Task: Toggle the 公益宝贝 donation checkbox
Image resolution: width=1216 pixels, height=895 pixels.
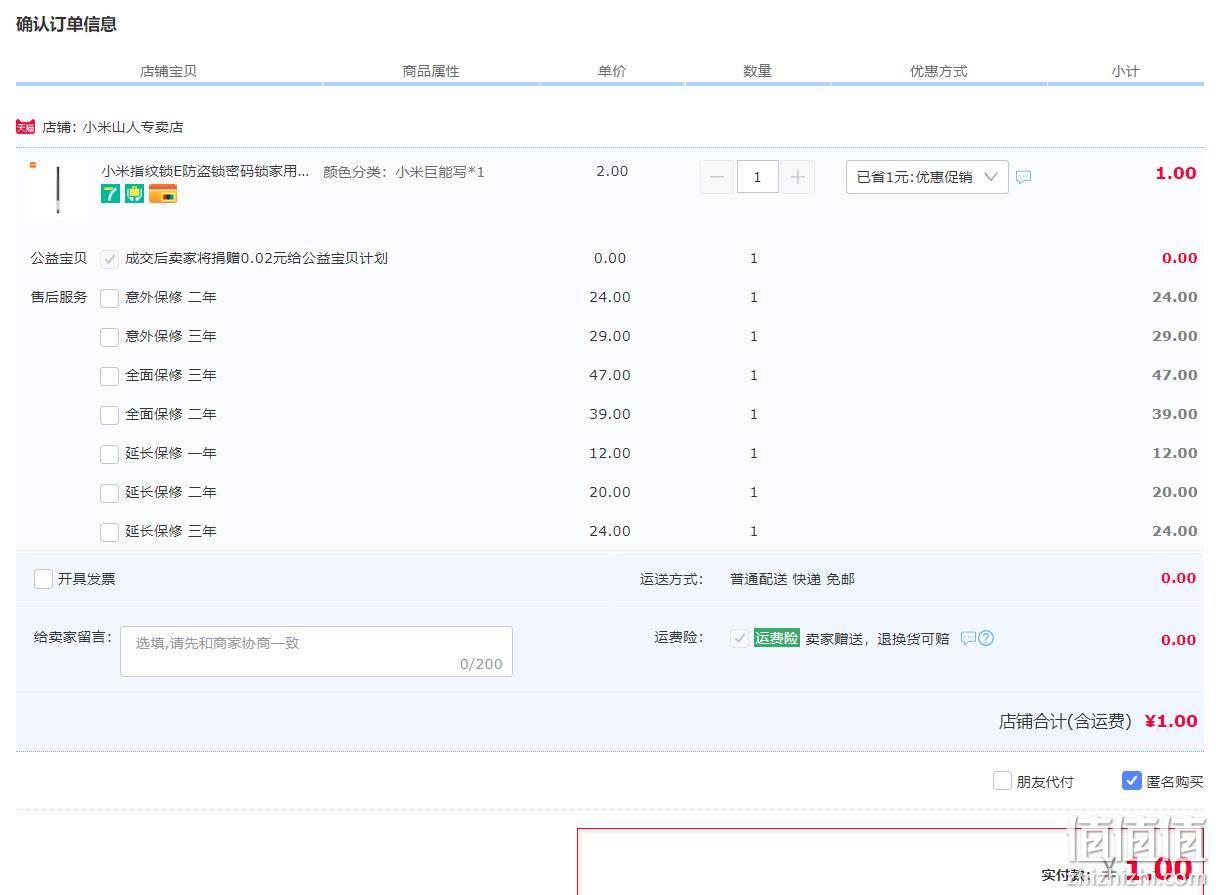Action: coord(110,259)
